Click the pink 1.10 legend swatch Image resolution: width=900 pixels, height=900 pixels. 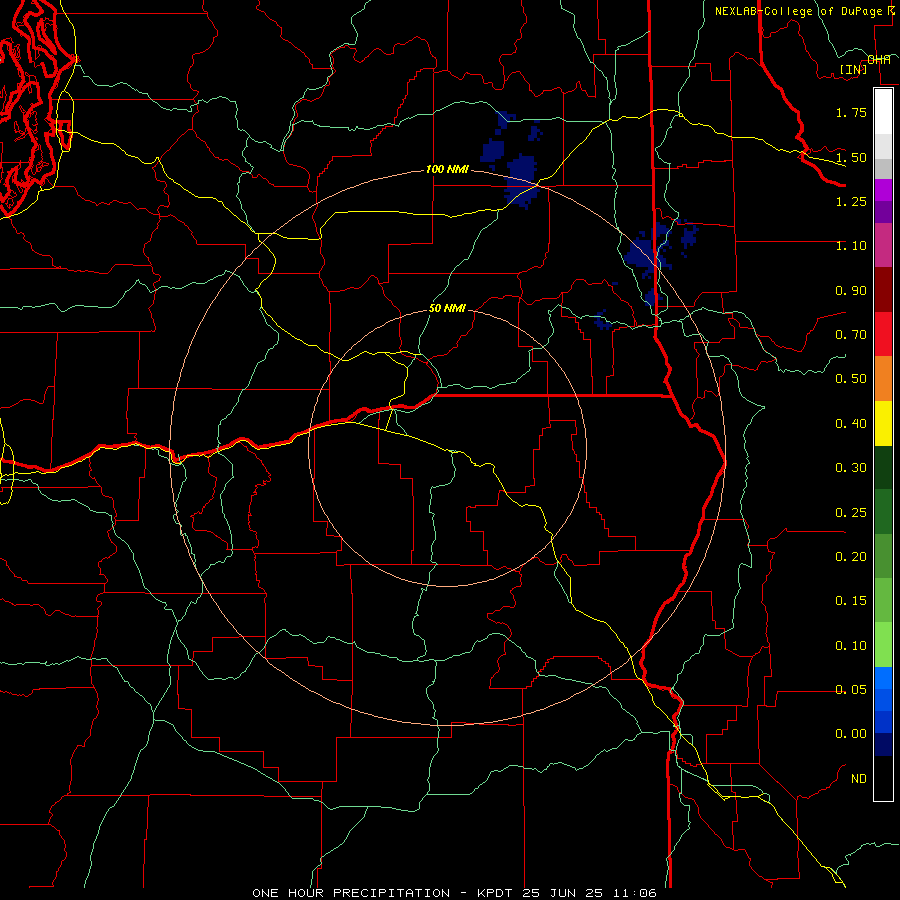click(883, 246)
